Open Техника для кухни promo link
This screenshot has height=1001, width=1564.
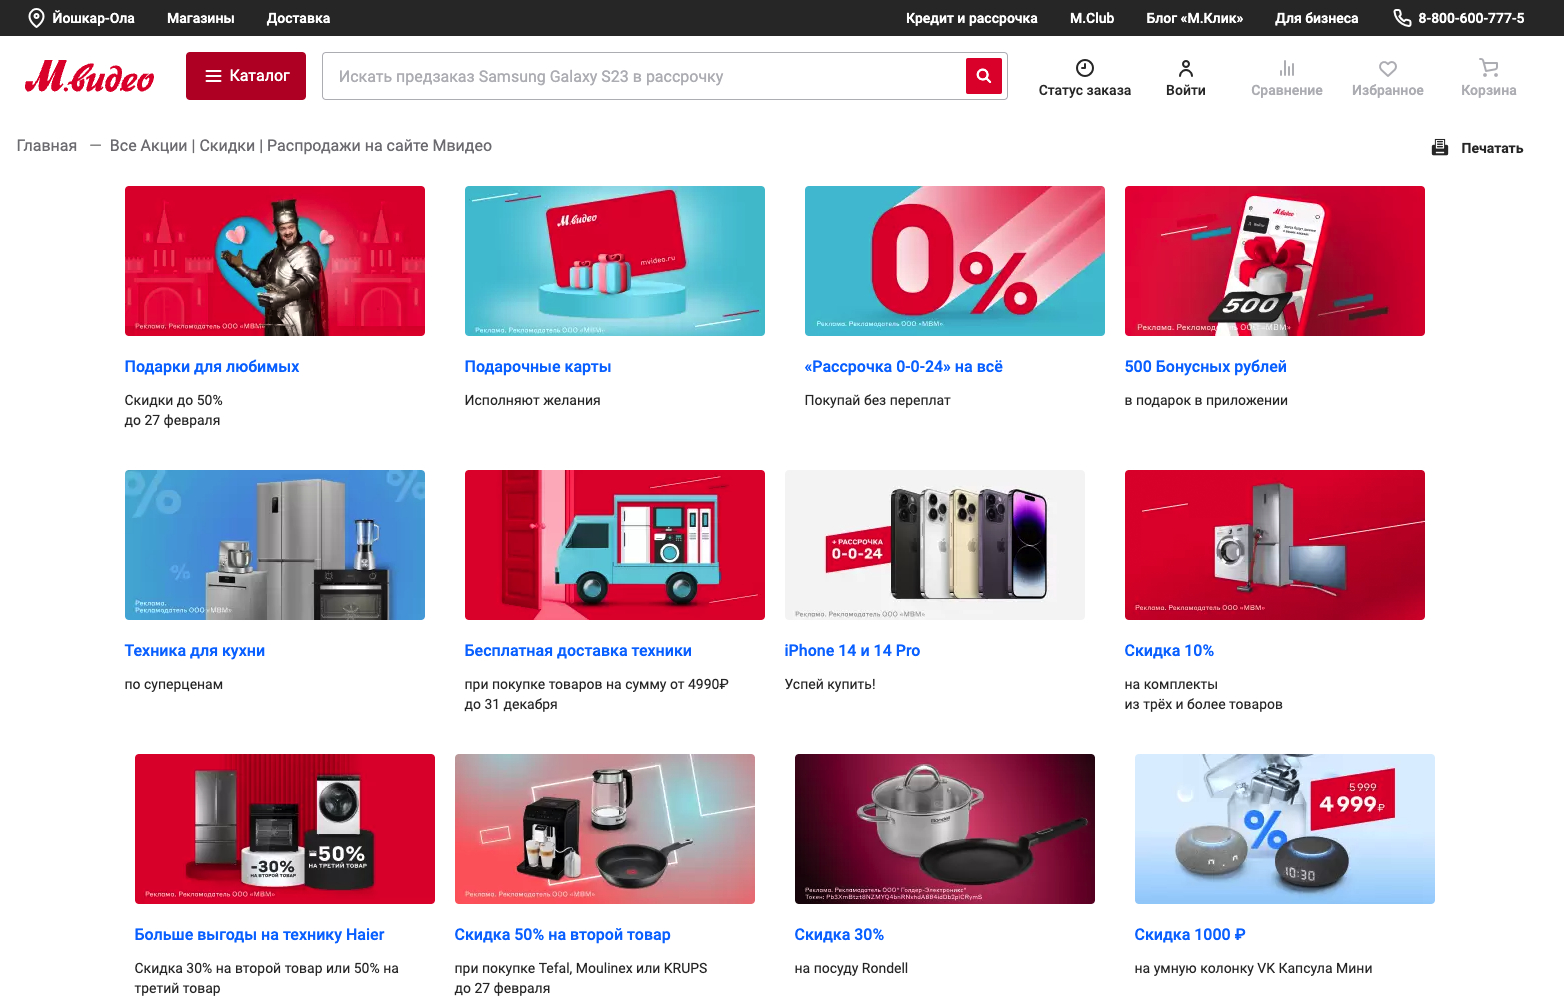(195, 651)
